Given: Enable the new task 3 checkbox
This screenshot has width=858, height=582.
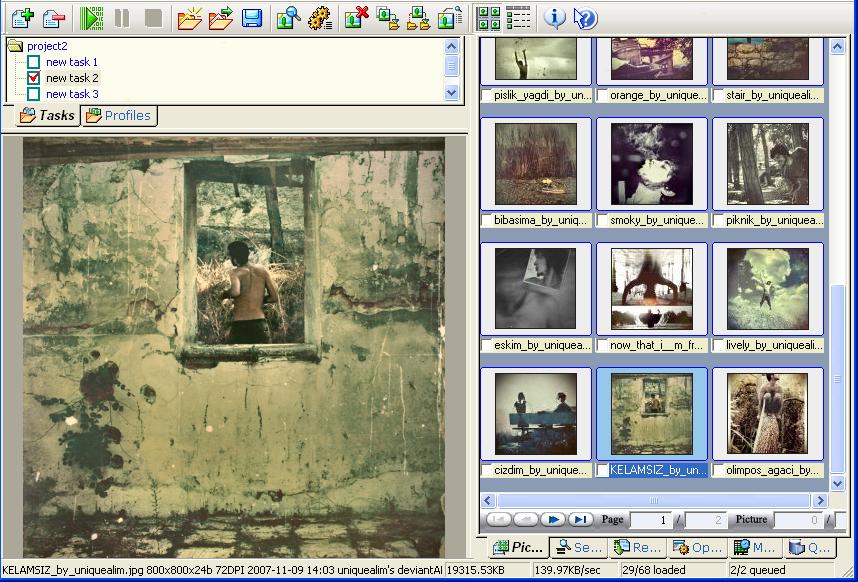Looking at the screenshot, I should [33, 94].
